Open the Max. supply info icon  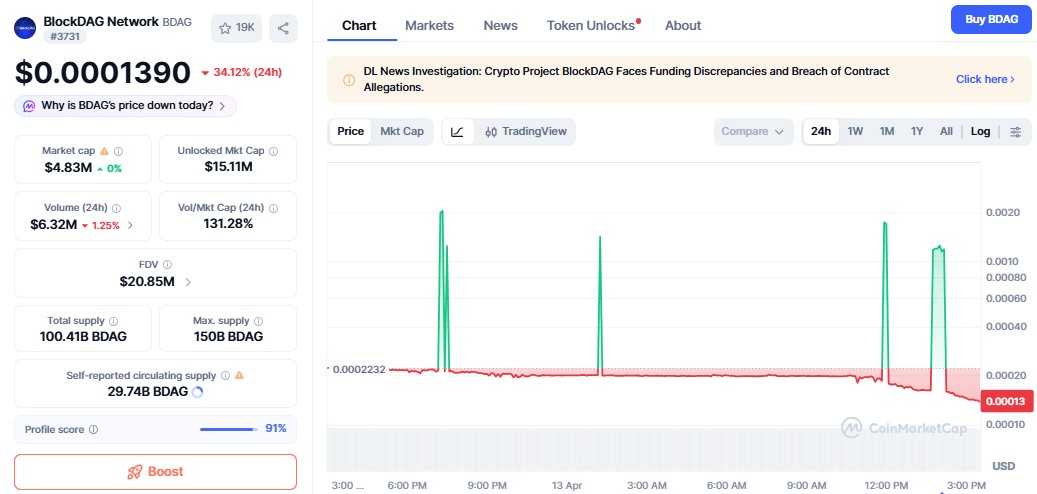pyautogui.click(x=258, y=321)
